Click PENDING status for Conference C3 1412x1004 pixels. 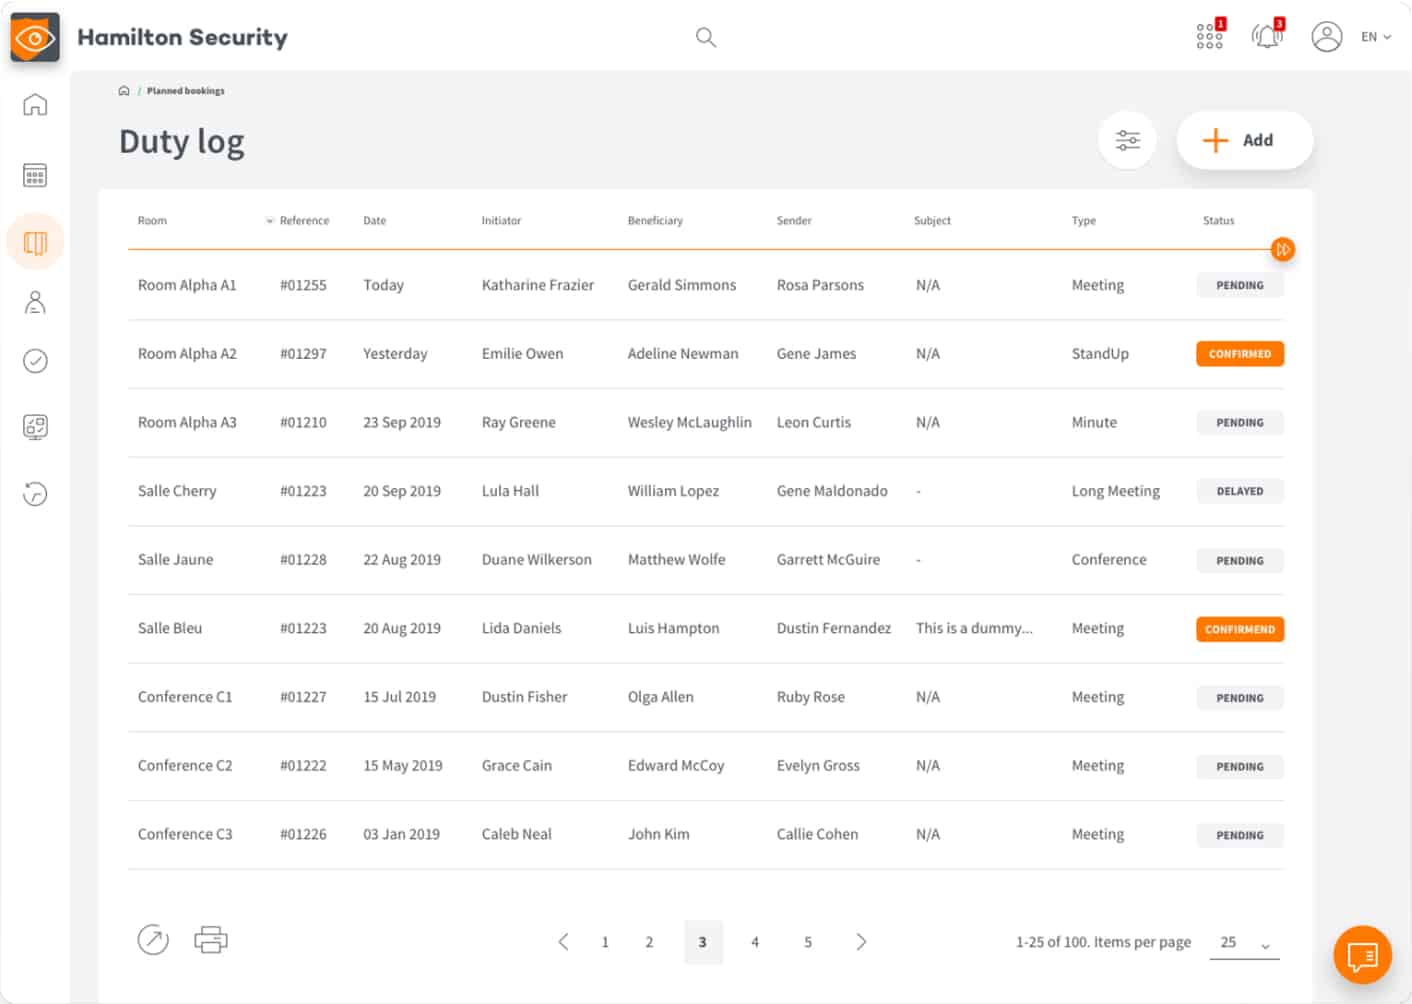click(1240, 836)
